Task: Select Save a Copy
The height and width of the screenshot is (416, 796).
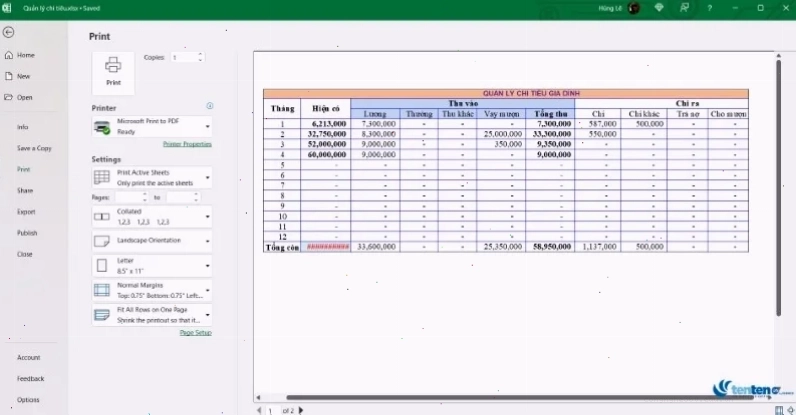Action: click(34, 148)
